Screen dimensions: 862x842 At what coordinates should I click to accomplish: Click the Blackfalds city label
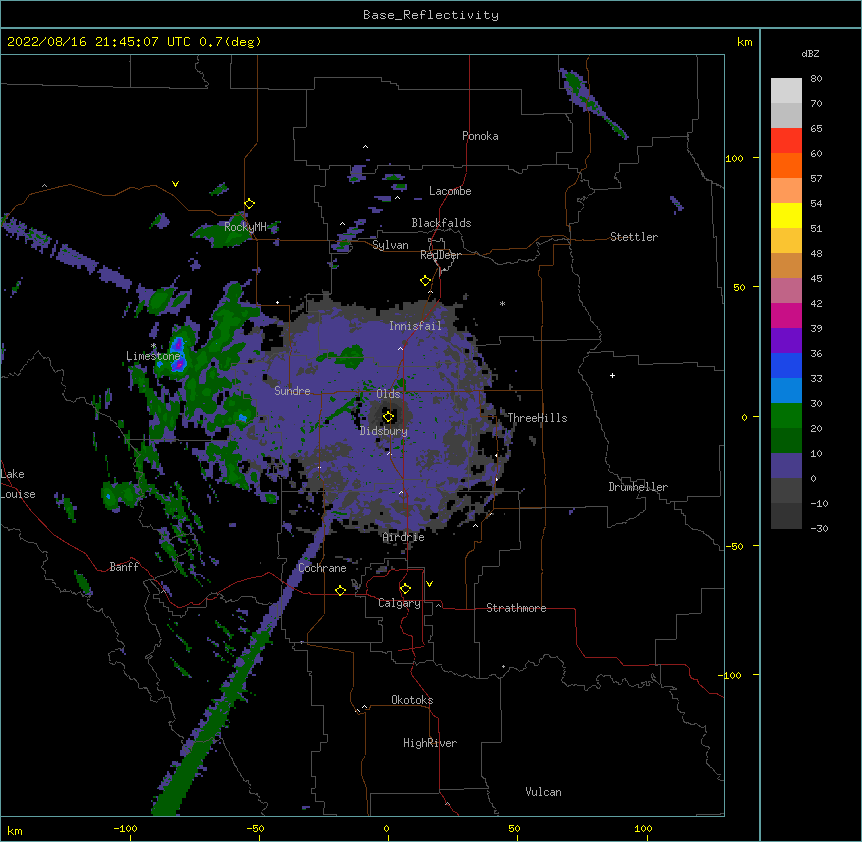(441, 223)
